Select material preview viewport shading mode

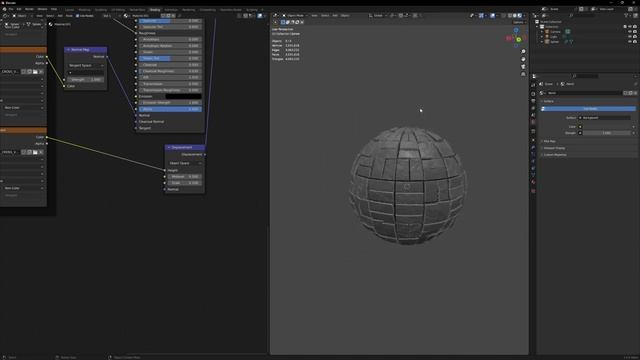click(x=520, y=16)
